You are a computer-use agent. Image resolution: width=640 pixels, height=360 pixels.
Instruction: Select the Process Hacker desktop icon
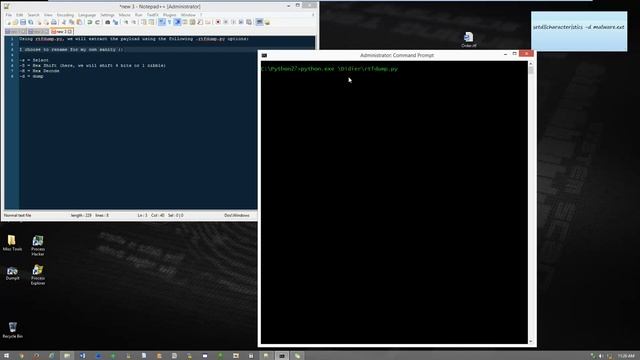(x=38, y=245)
